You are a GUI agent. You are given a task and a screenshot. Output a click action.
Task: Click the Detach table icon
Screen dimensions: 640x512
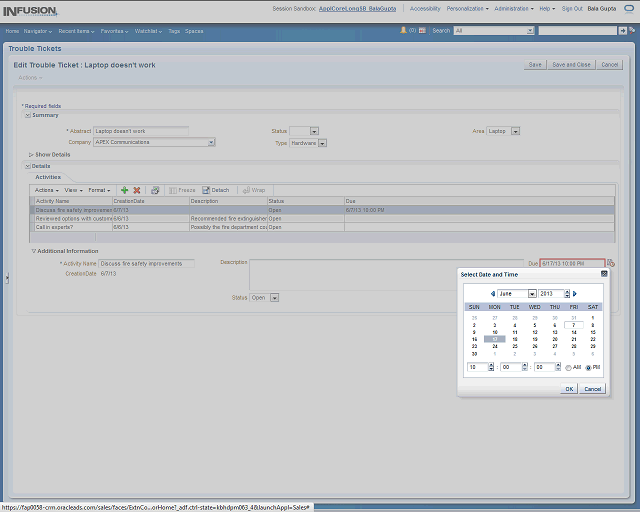(x=216, y=190)
